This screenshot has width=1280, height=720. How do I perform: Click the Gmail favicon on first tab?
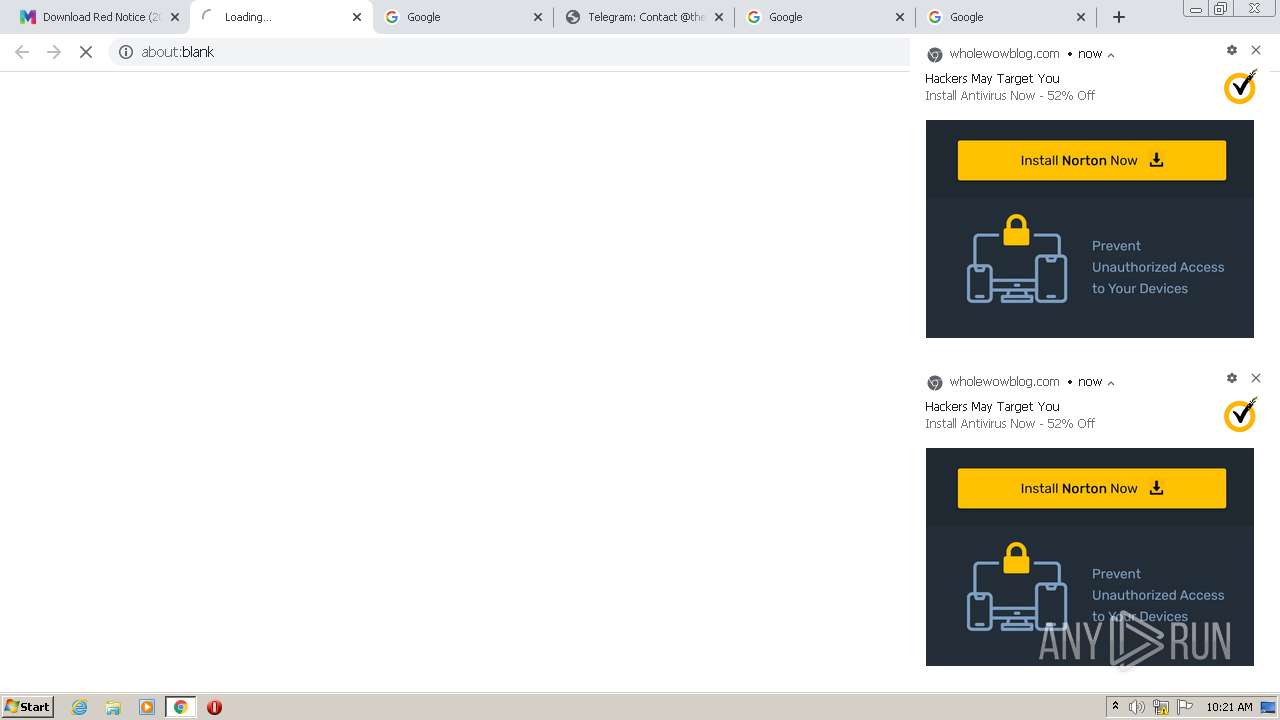pos(28,17)
